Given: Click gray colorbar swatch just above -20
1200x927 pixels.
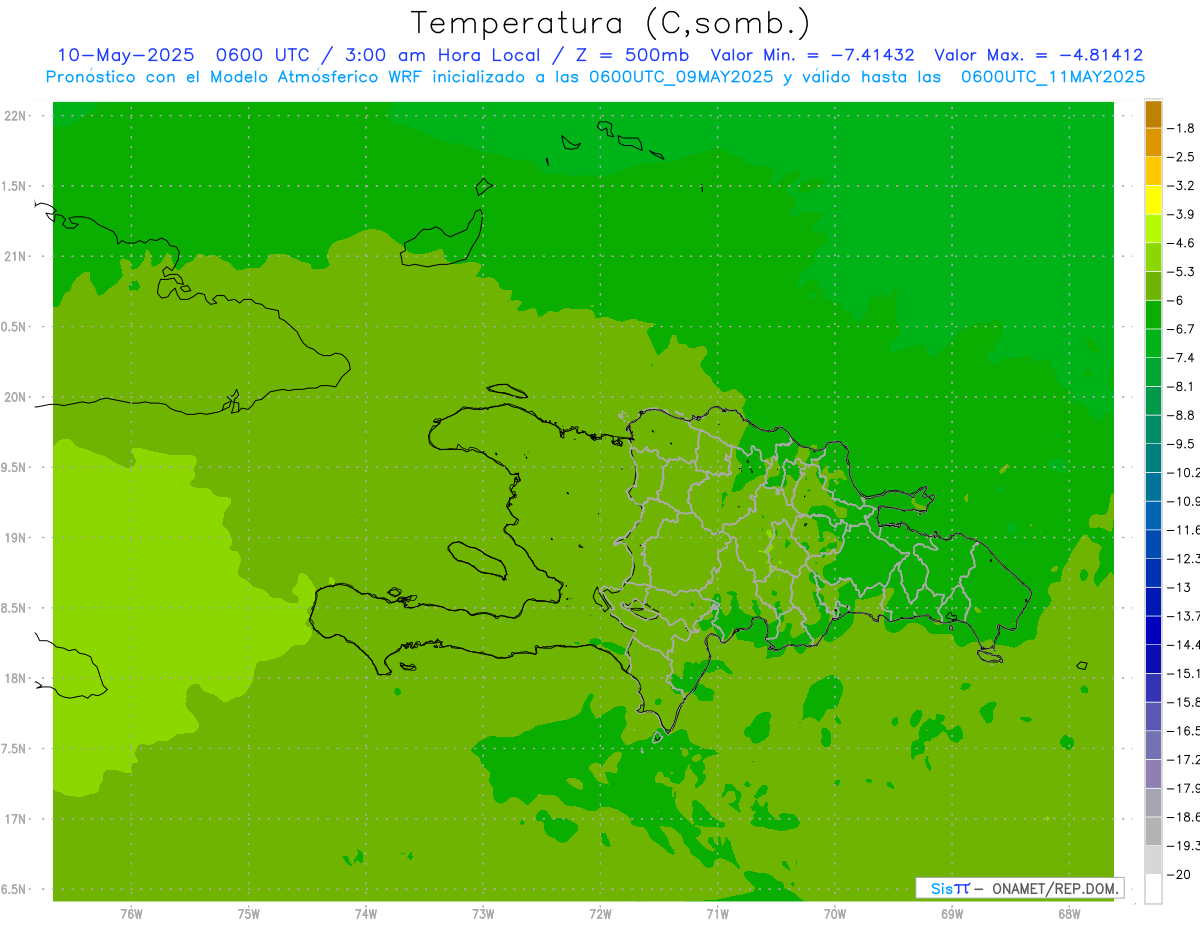Looking at the screenshot, I should click(1153, 859).
